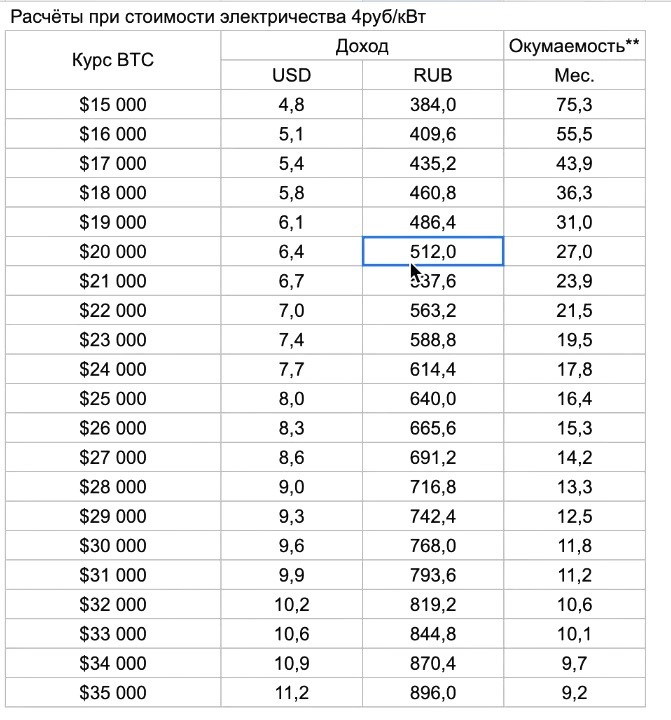
Task: Select the RUB cell showing 640,0
Action: (433, 398)
